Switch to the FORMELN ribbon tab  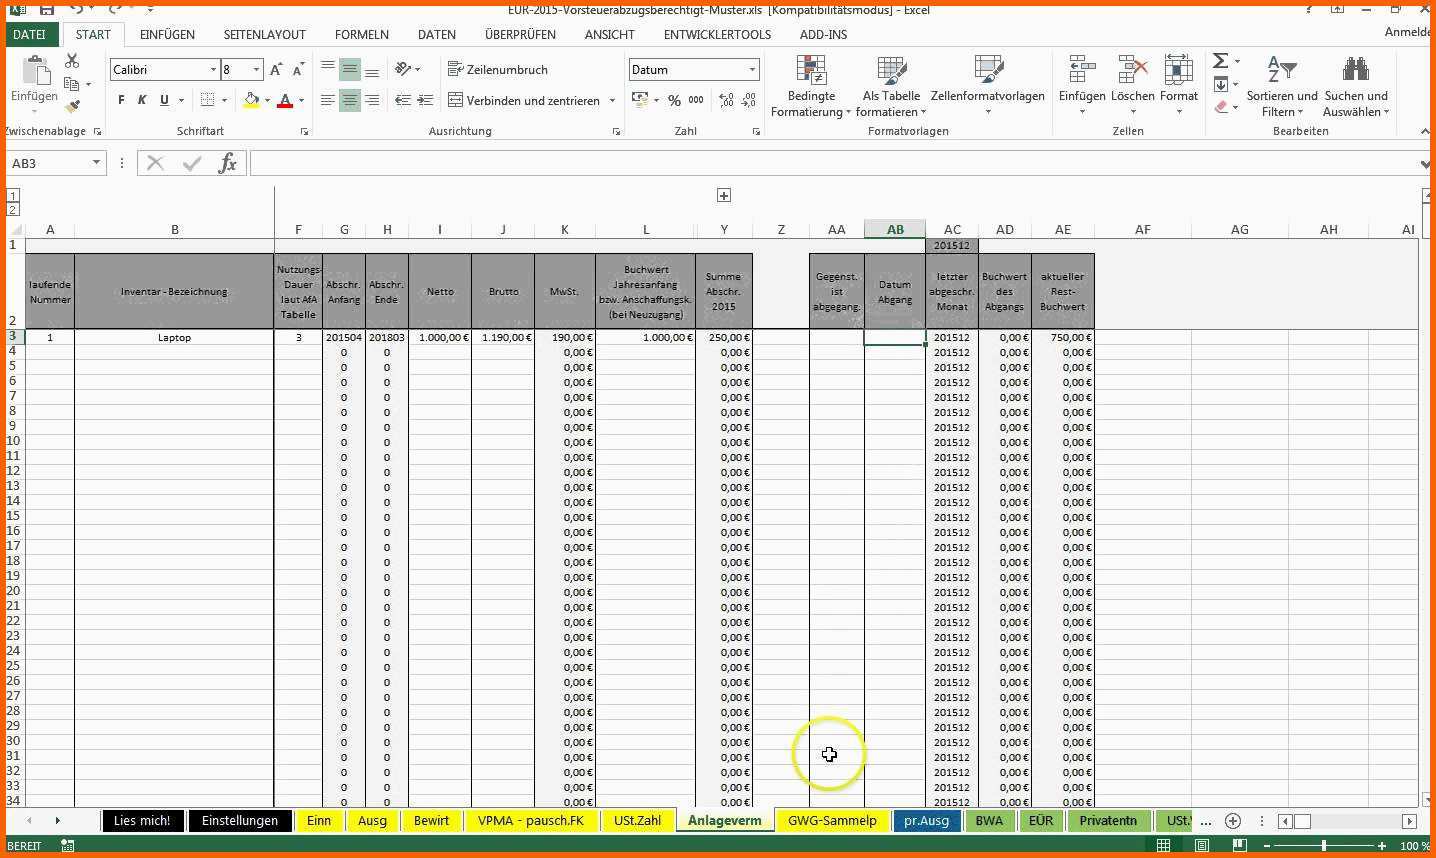point(362,34)
